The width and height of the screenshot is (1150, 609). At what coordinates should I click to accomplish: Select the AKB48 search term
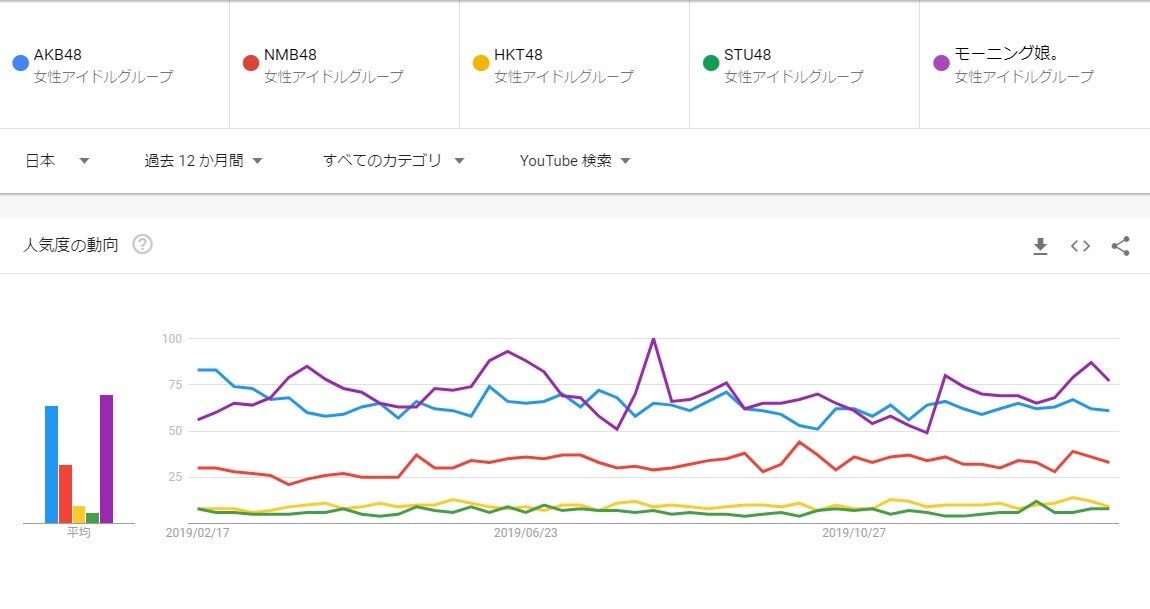tap(57, 55)
